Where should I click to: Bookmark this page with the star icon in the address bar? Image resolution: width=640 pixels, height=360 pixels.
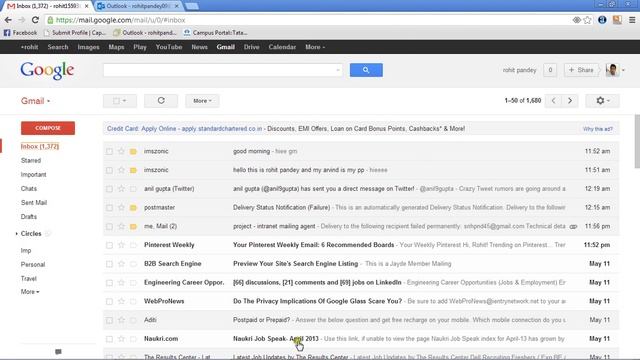(587, 20)
